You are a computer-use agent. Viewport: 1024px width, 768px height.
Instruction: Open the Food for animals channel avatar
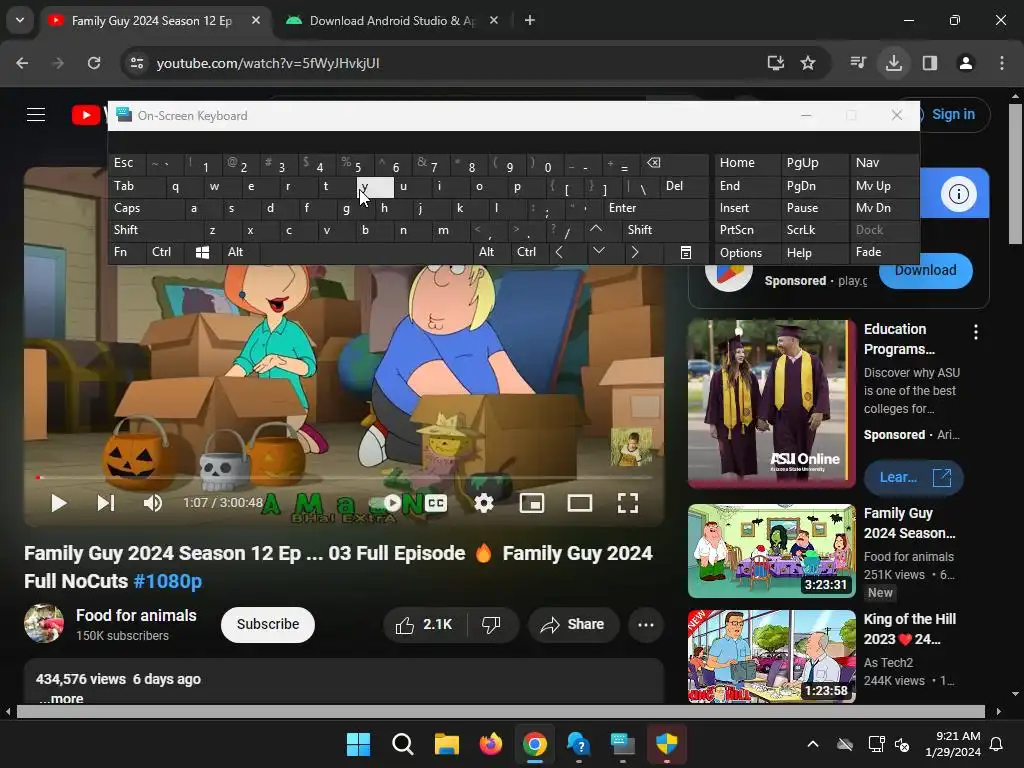[44, 624]
